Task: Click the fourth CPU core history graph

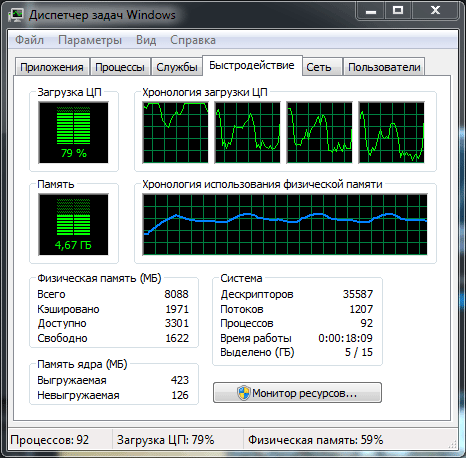Action: pos(391,133)
